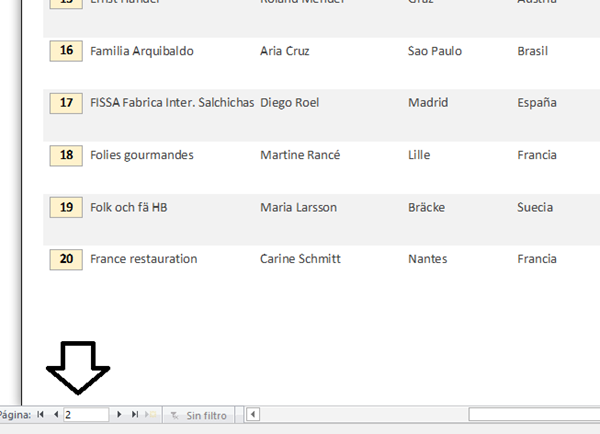Go to the next page arrow
The image size is (600, 434).
click(119, 414)
